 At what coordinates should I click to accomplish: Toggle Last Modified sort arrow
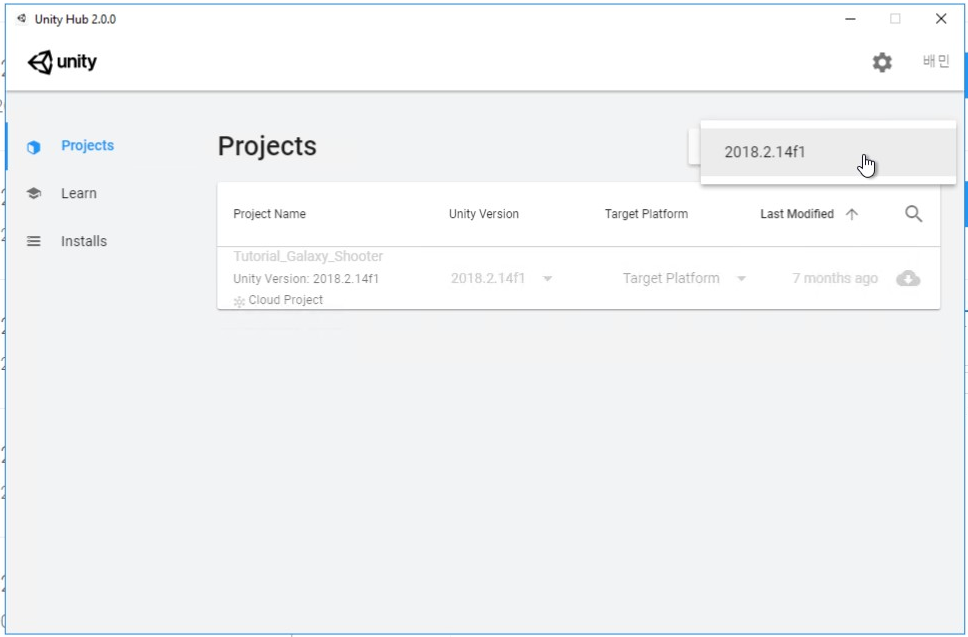pos(852,214)
